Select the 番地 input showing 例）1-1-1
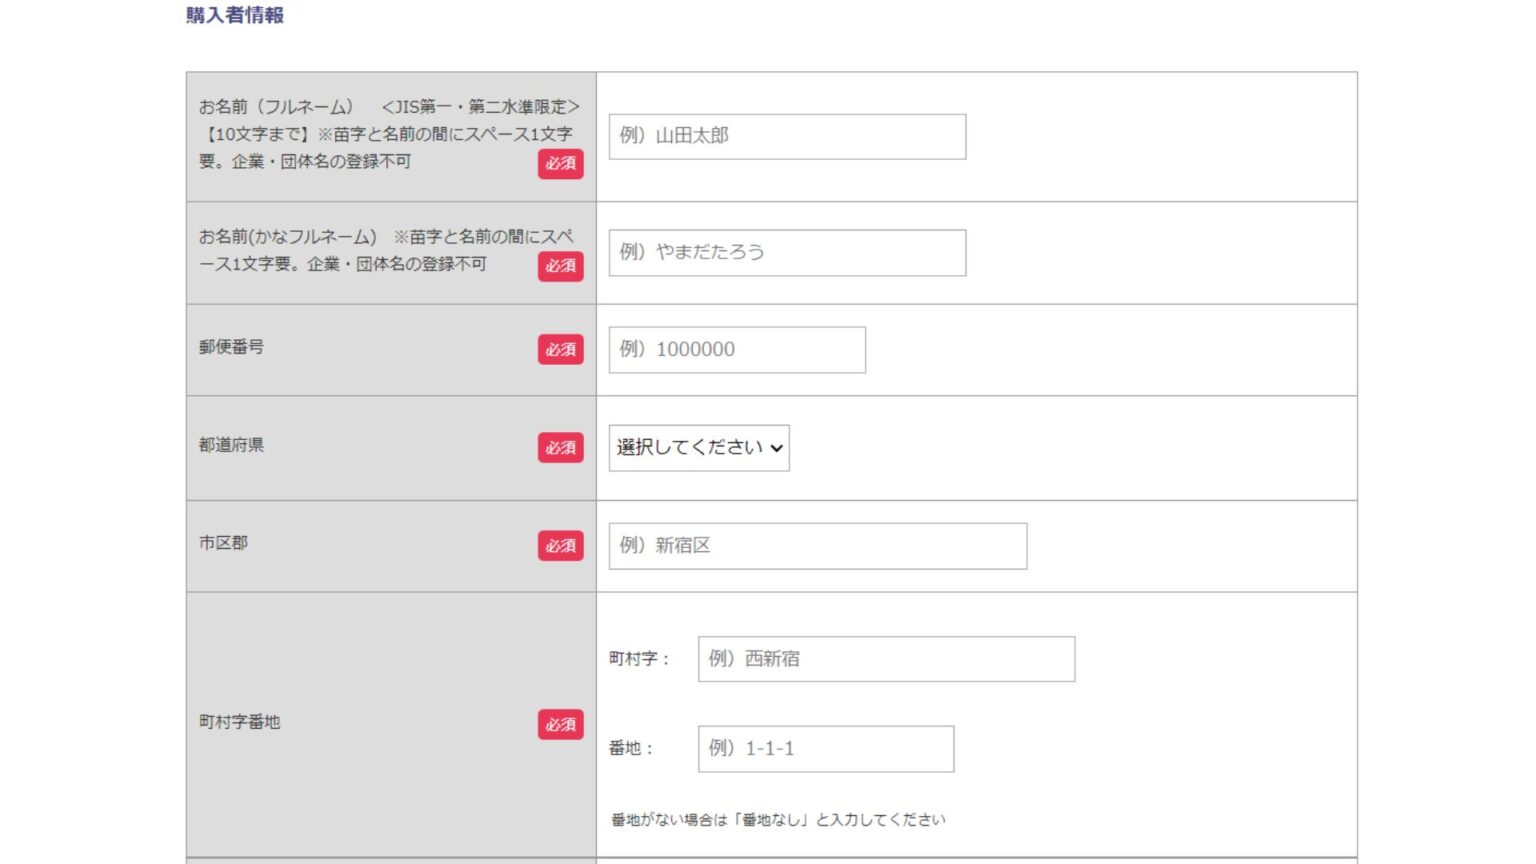Image resolution: width=1536 pixels, height=864 pixels. point(825,748)
